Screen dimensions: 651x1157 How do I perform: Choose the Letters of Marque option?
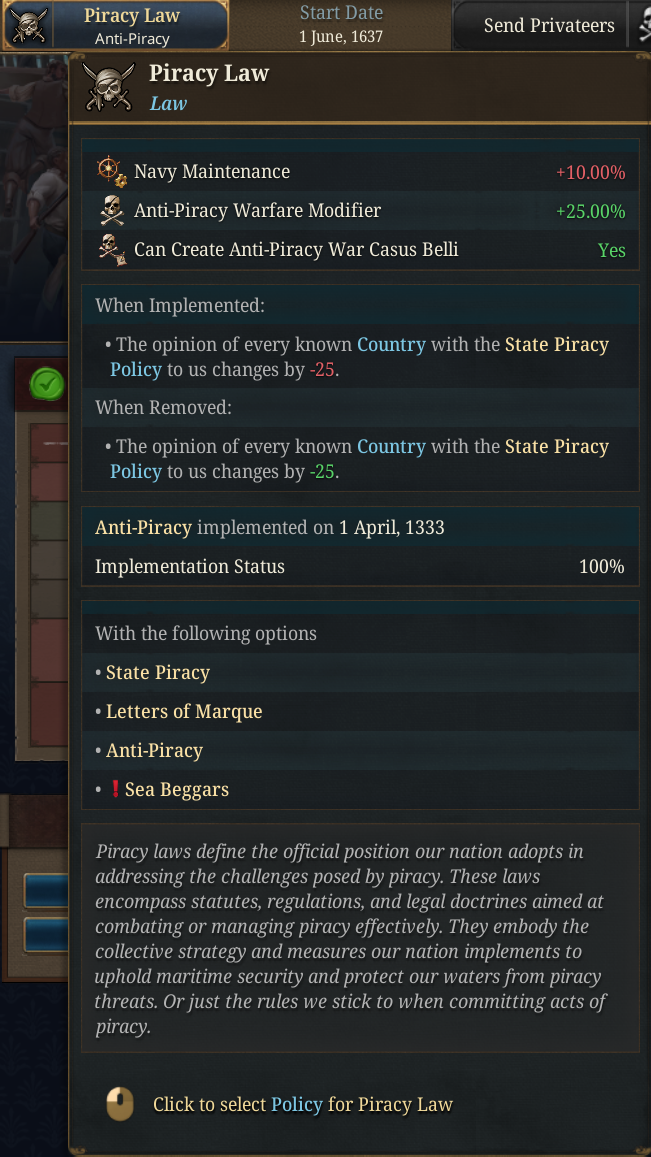pos(184,712)
